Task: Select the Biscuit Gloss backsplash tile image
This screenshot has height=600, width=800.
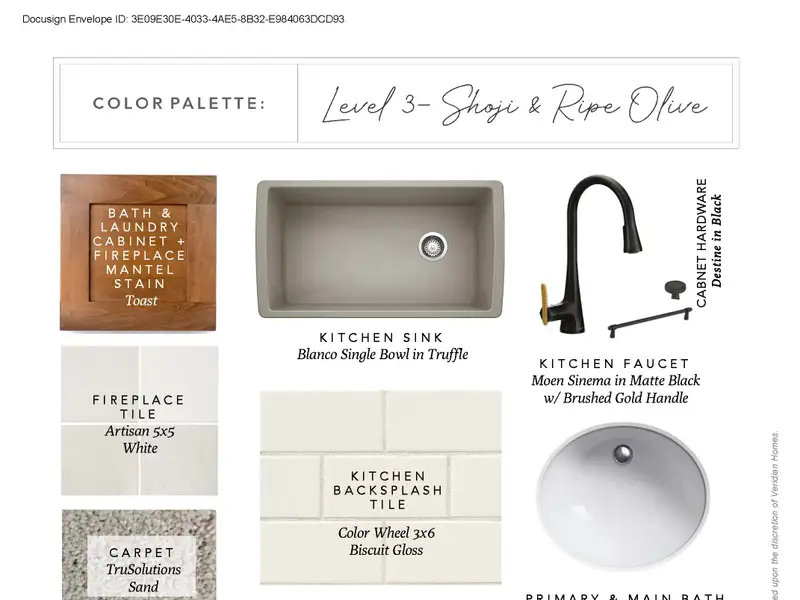Action: click(381, 487)
